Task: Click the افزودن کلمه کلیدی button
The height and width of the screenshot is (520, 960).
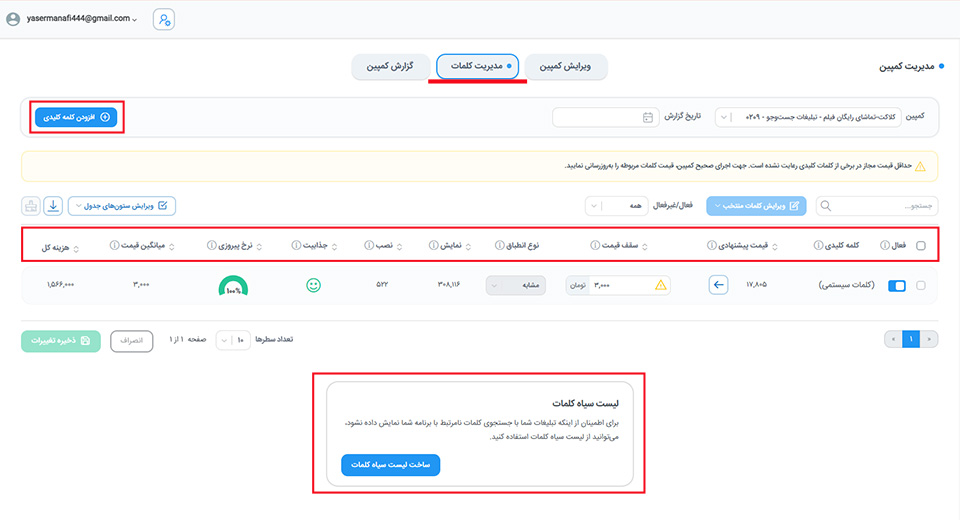Action: point(77,117)
